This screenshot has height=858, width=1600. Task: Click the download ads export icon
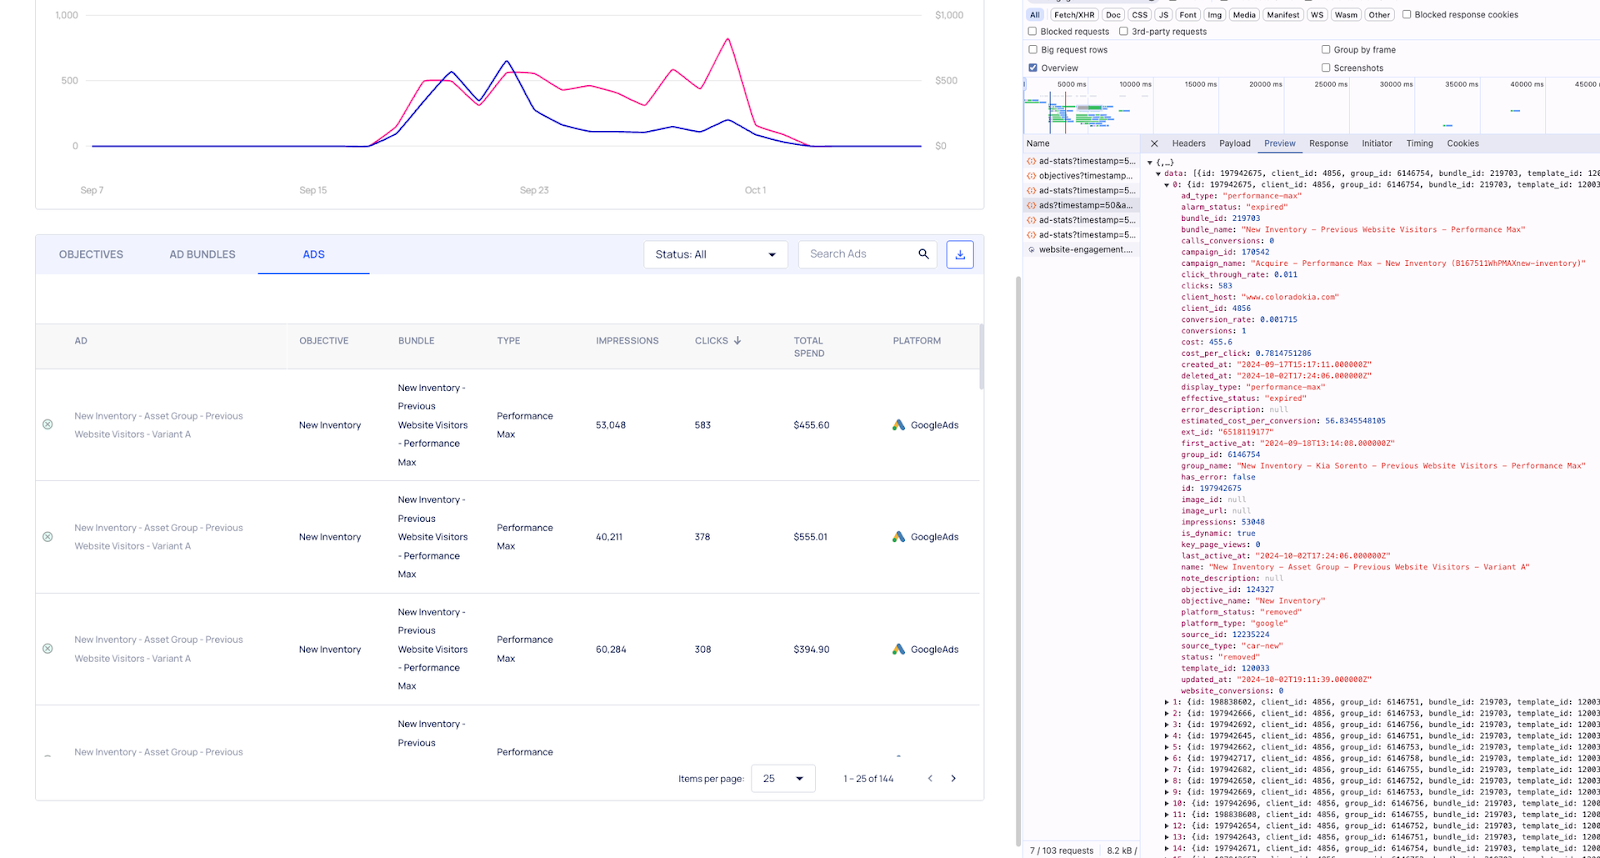(x=960, y=255)
